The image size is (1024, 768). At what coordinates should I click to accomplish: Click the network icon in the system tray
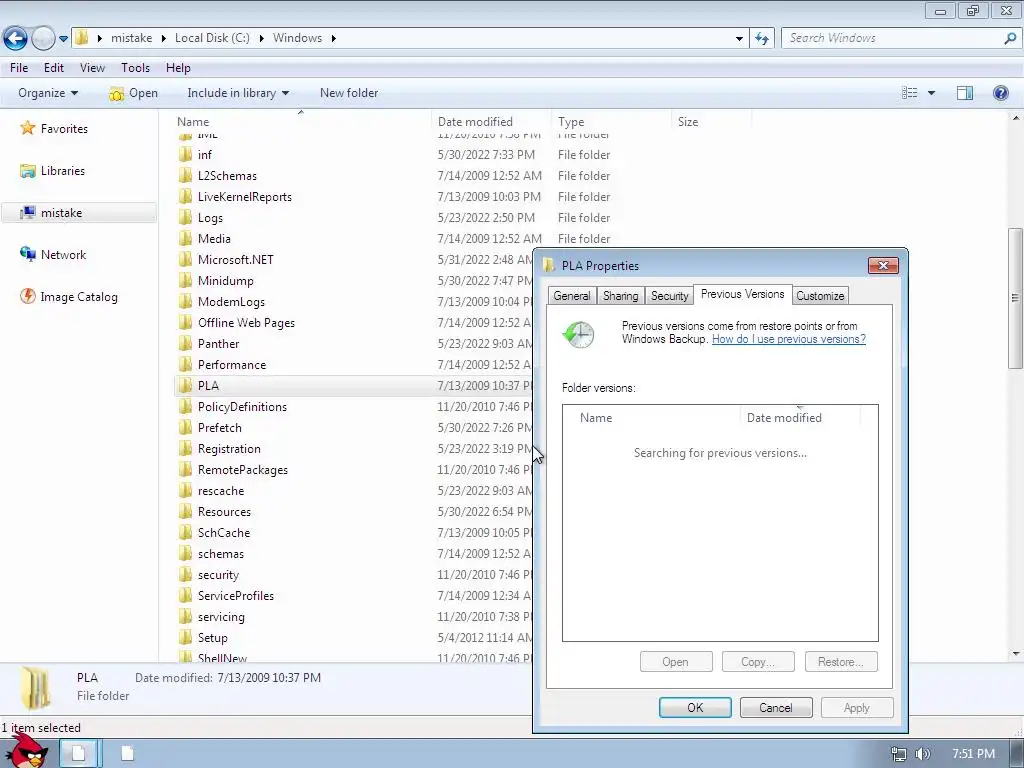pos(899,754)
